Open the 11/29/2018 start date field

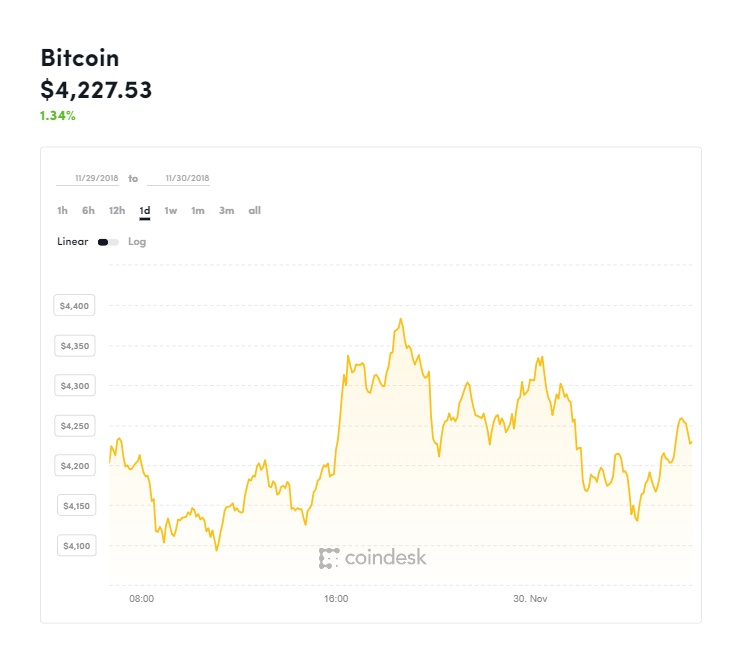click(88, 178)
